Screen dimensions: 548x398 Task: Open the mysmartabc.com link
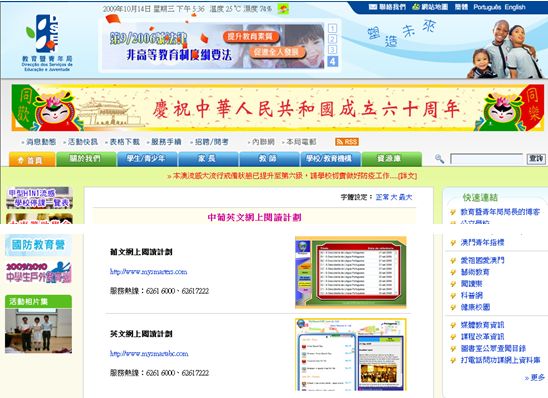[x=149, y=354]
